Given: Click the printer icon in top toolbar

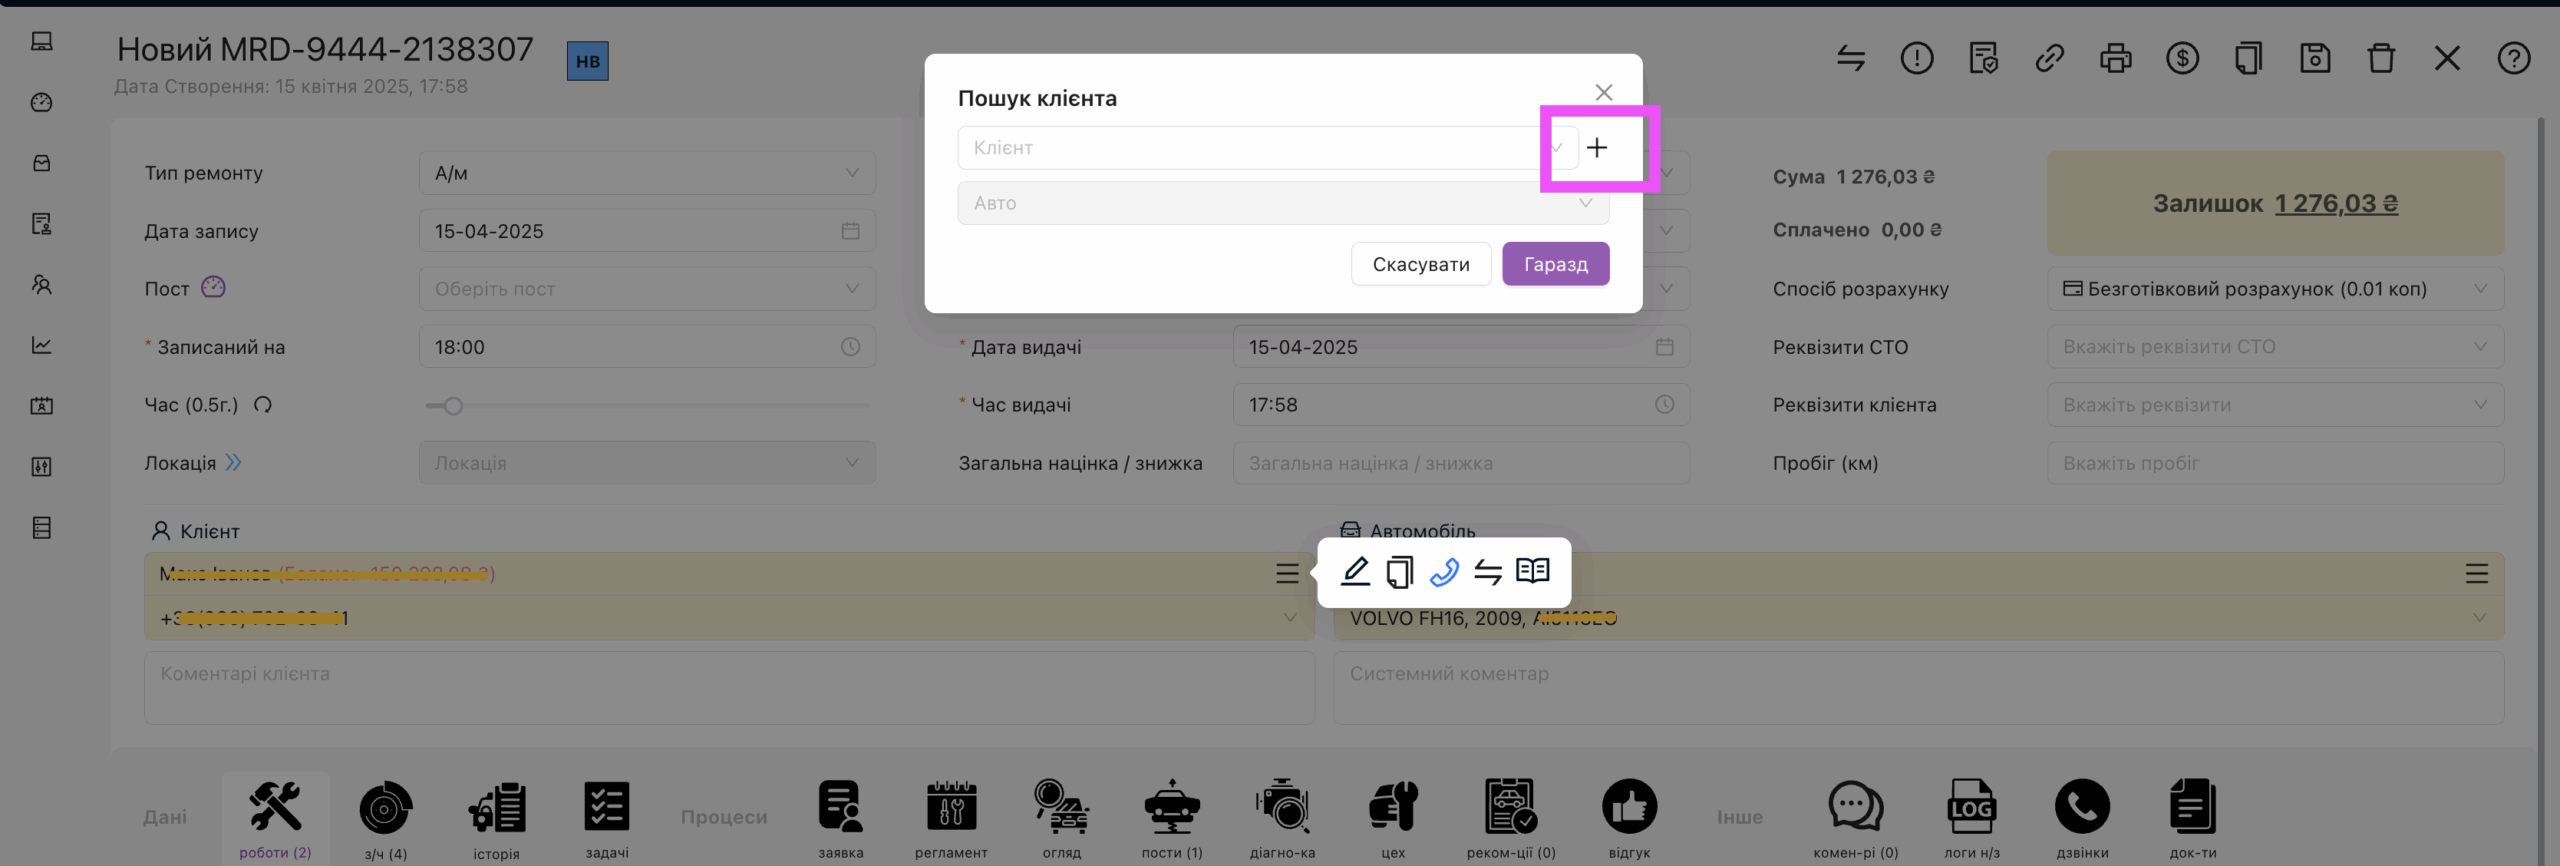Looking at the screenshot, I should 2115,59.
